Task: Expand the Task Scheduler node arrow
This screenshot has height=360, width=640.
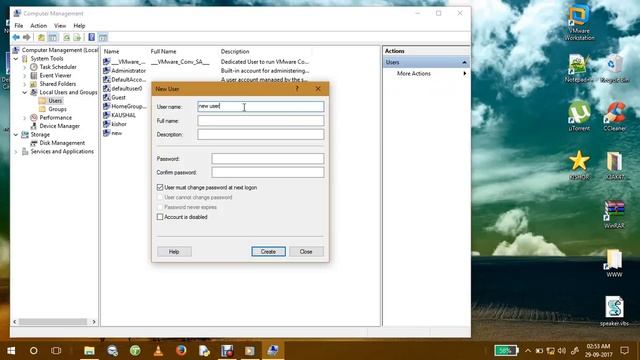Action: click(x=24, y=67)
